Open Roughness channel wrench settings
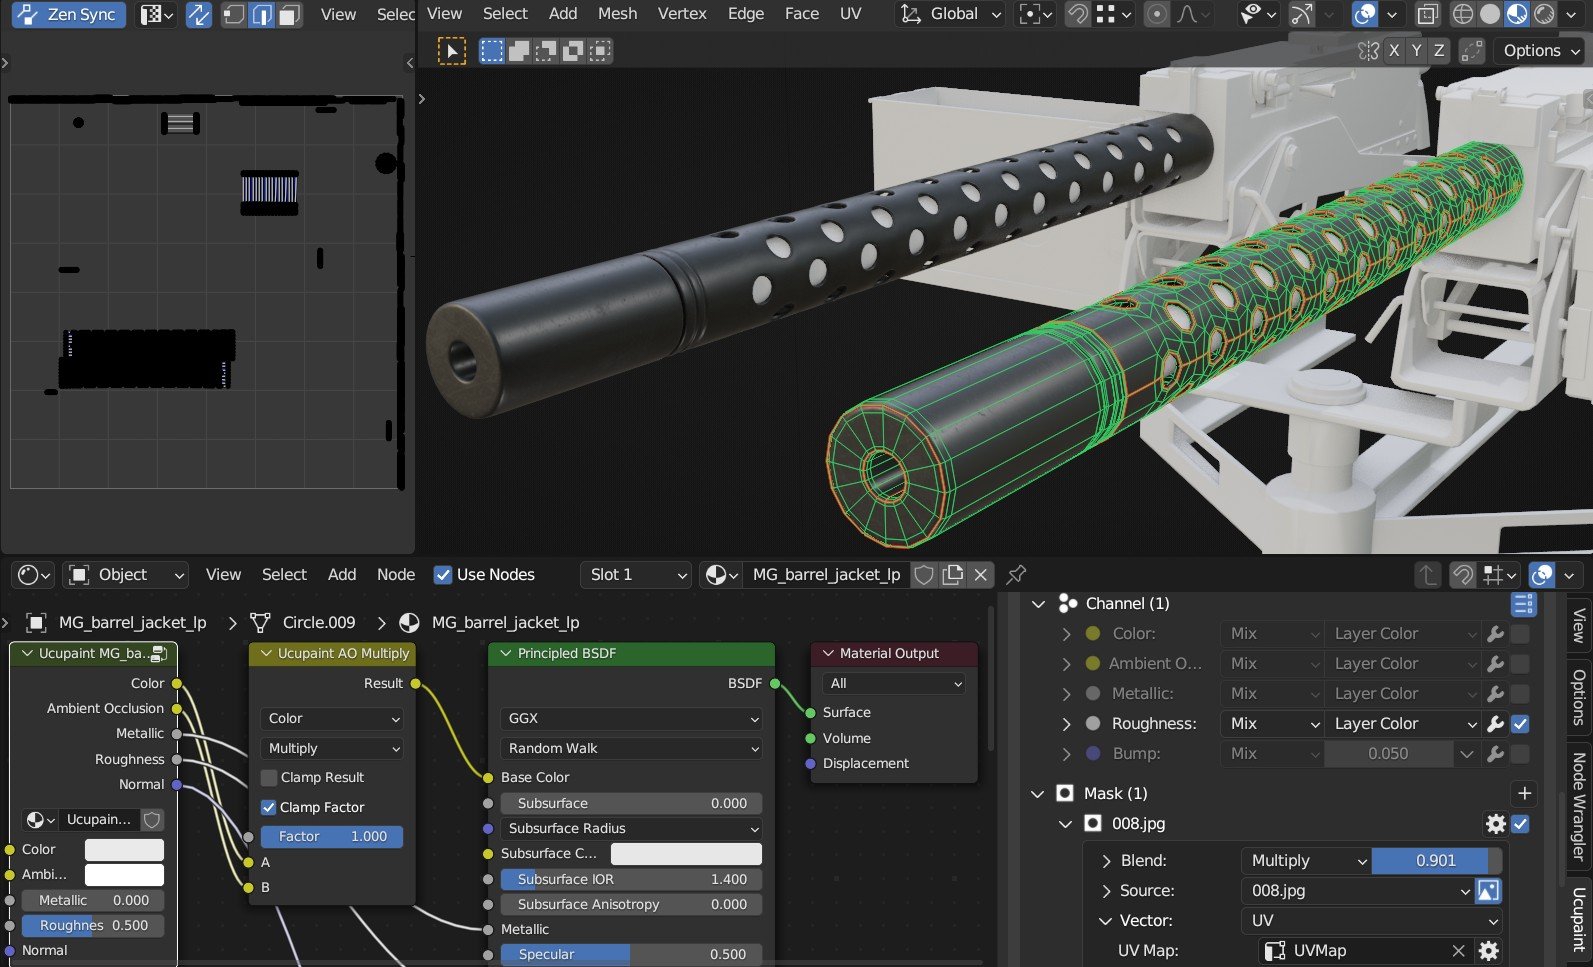 click(x=1496, y=724)
